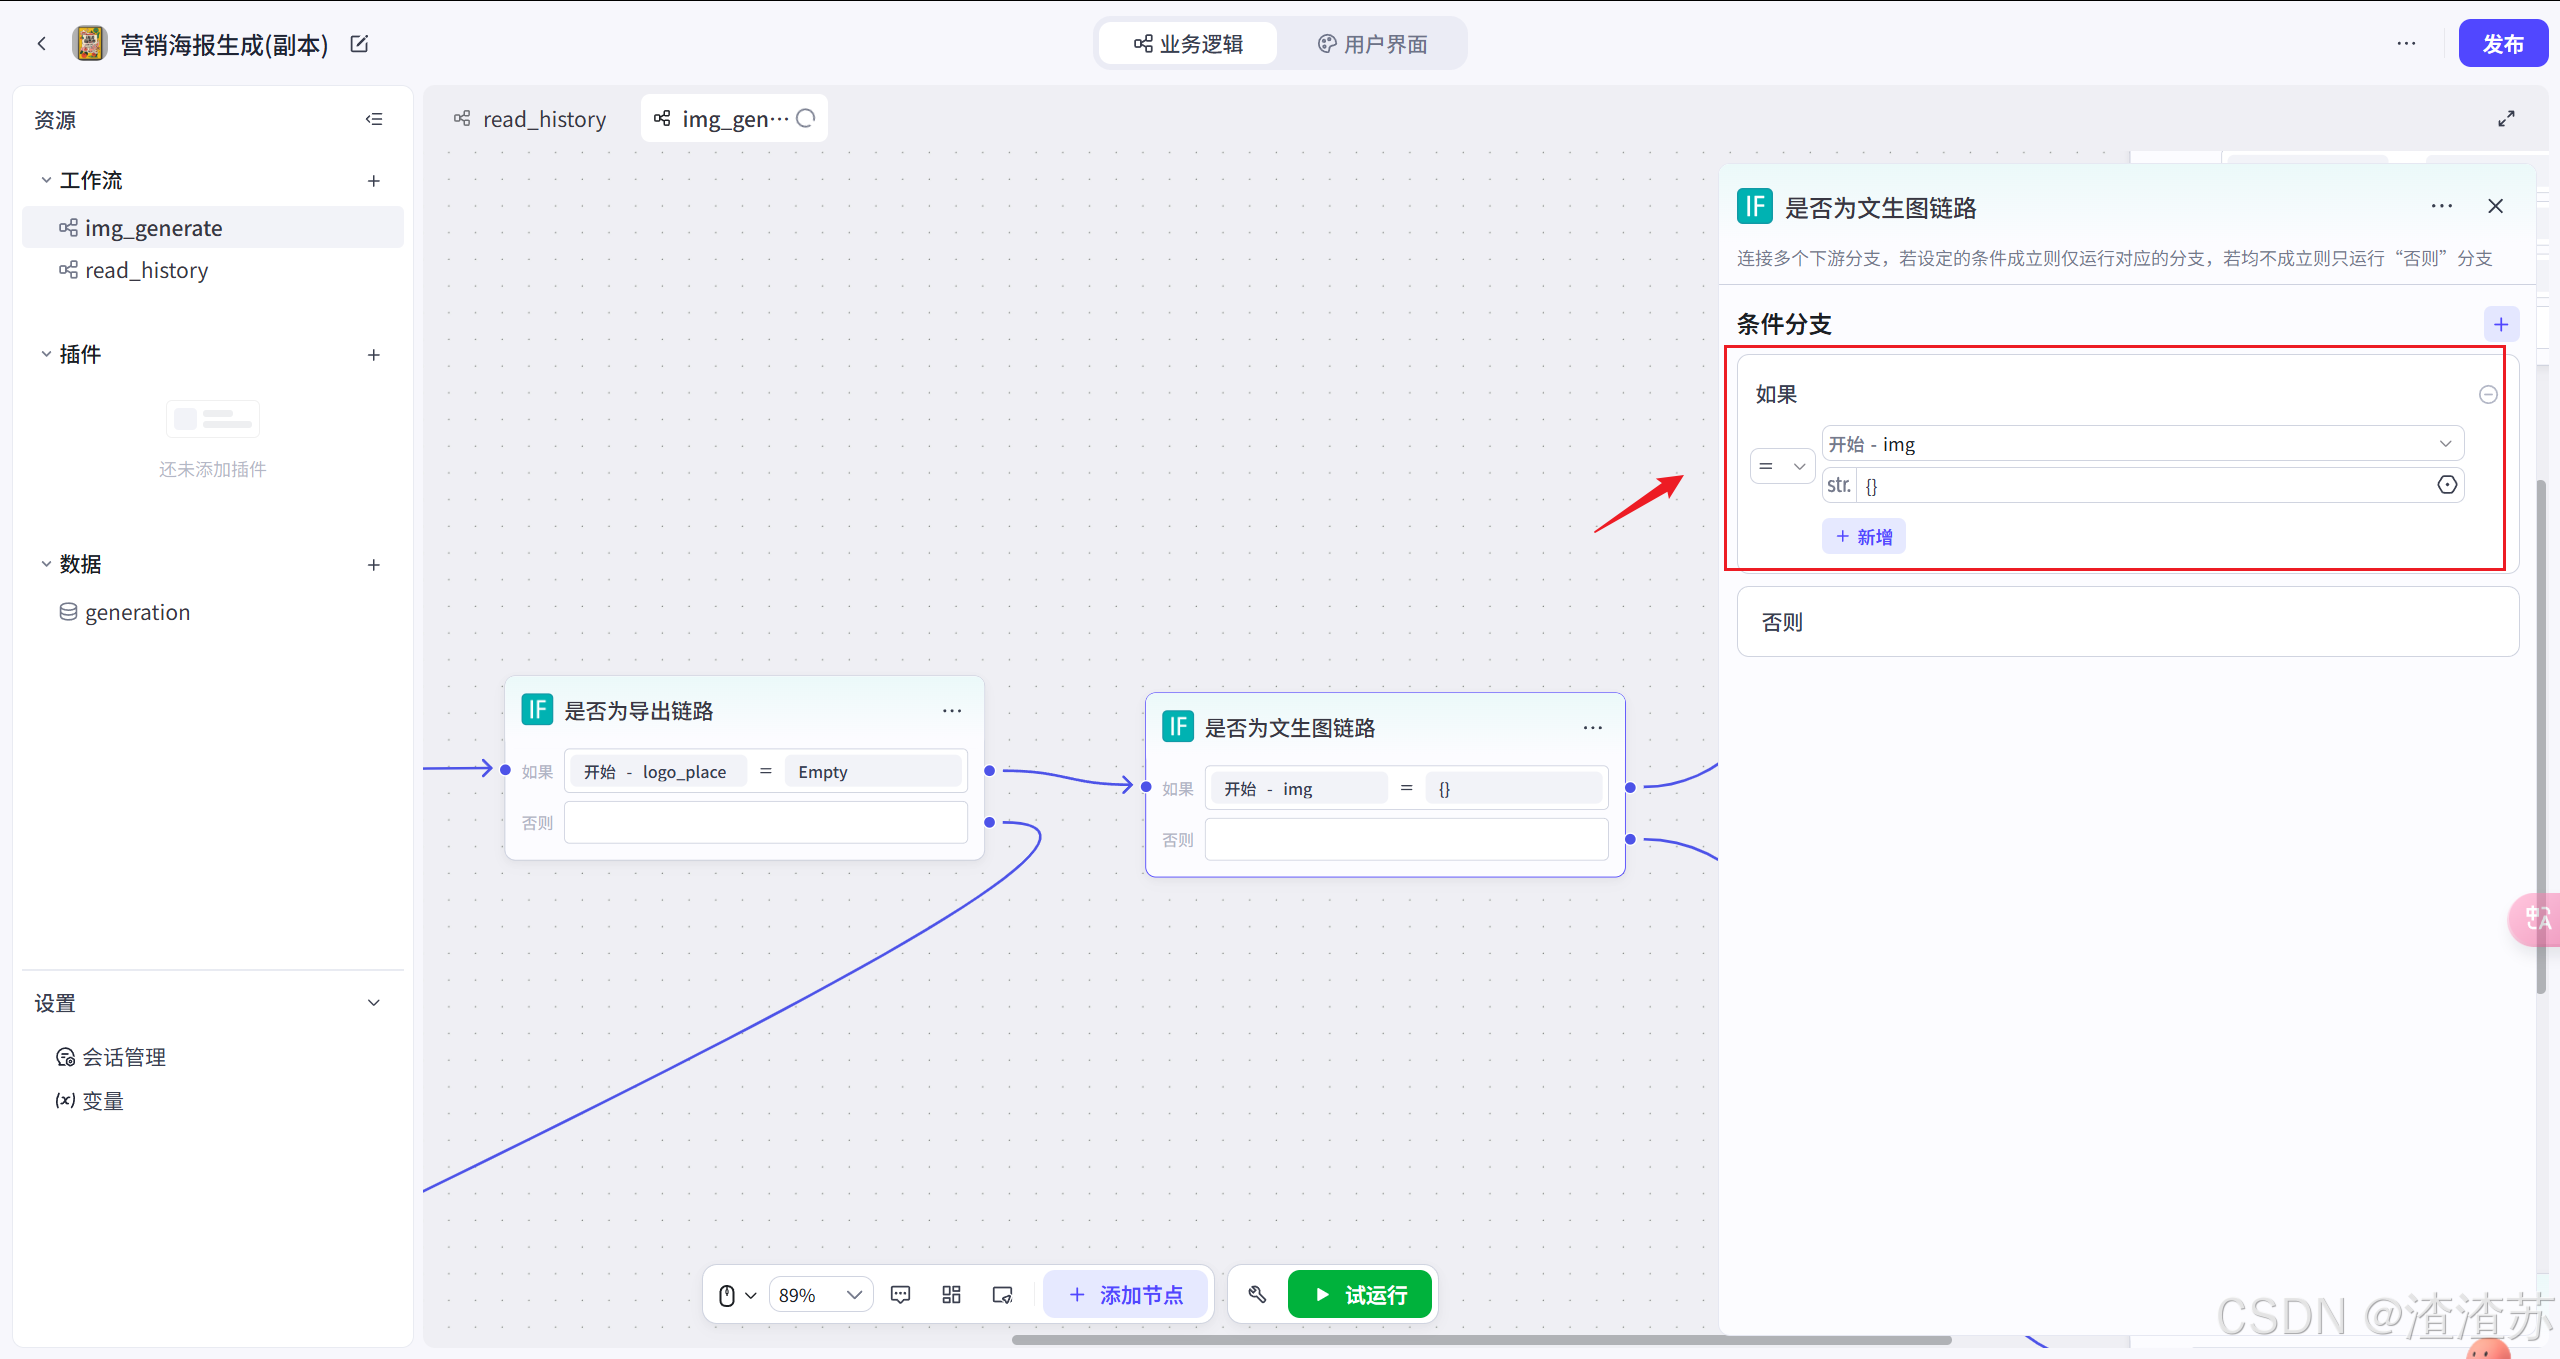Add condition branch with plus icon
The width and height of the screenshot is (2560, 1359).
tap(2500, 324)
